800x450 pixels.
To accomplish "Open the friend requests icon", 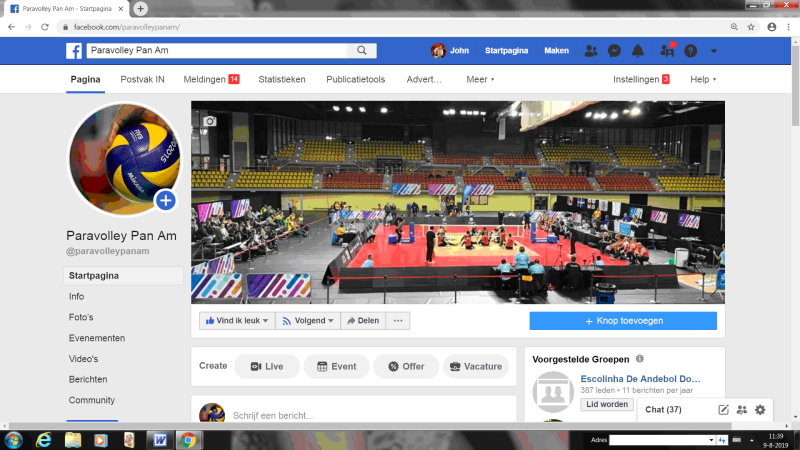I will pos(591,51).
